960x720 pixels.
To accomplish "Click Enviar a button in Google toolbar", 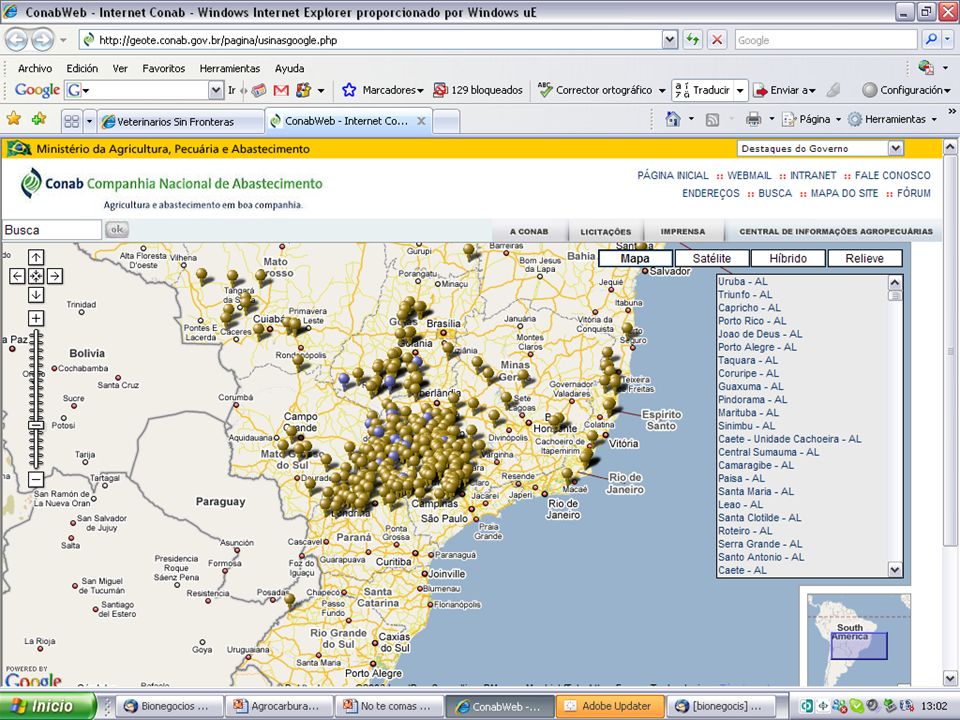I will 783,91.
